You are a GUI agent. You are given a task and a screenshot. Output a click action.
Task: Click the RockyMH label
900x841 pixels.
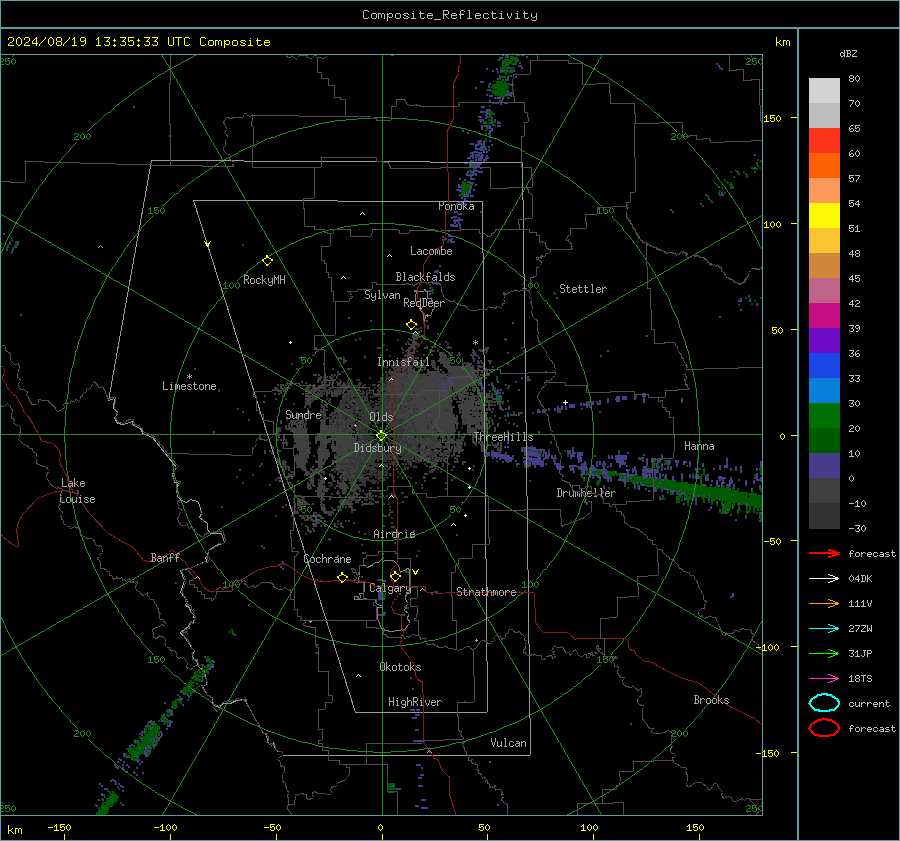coord(264,280)
